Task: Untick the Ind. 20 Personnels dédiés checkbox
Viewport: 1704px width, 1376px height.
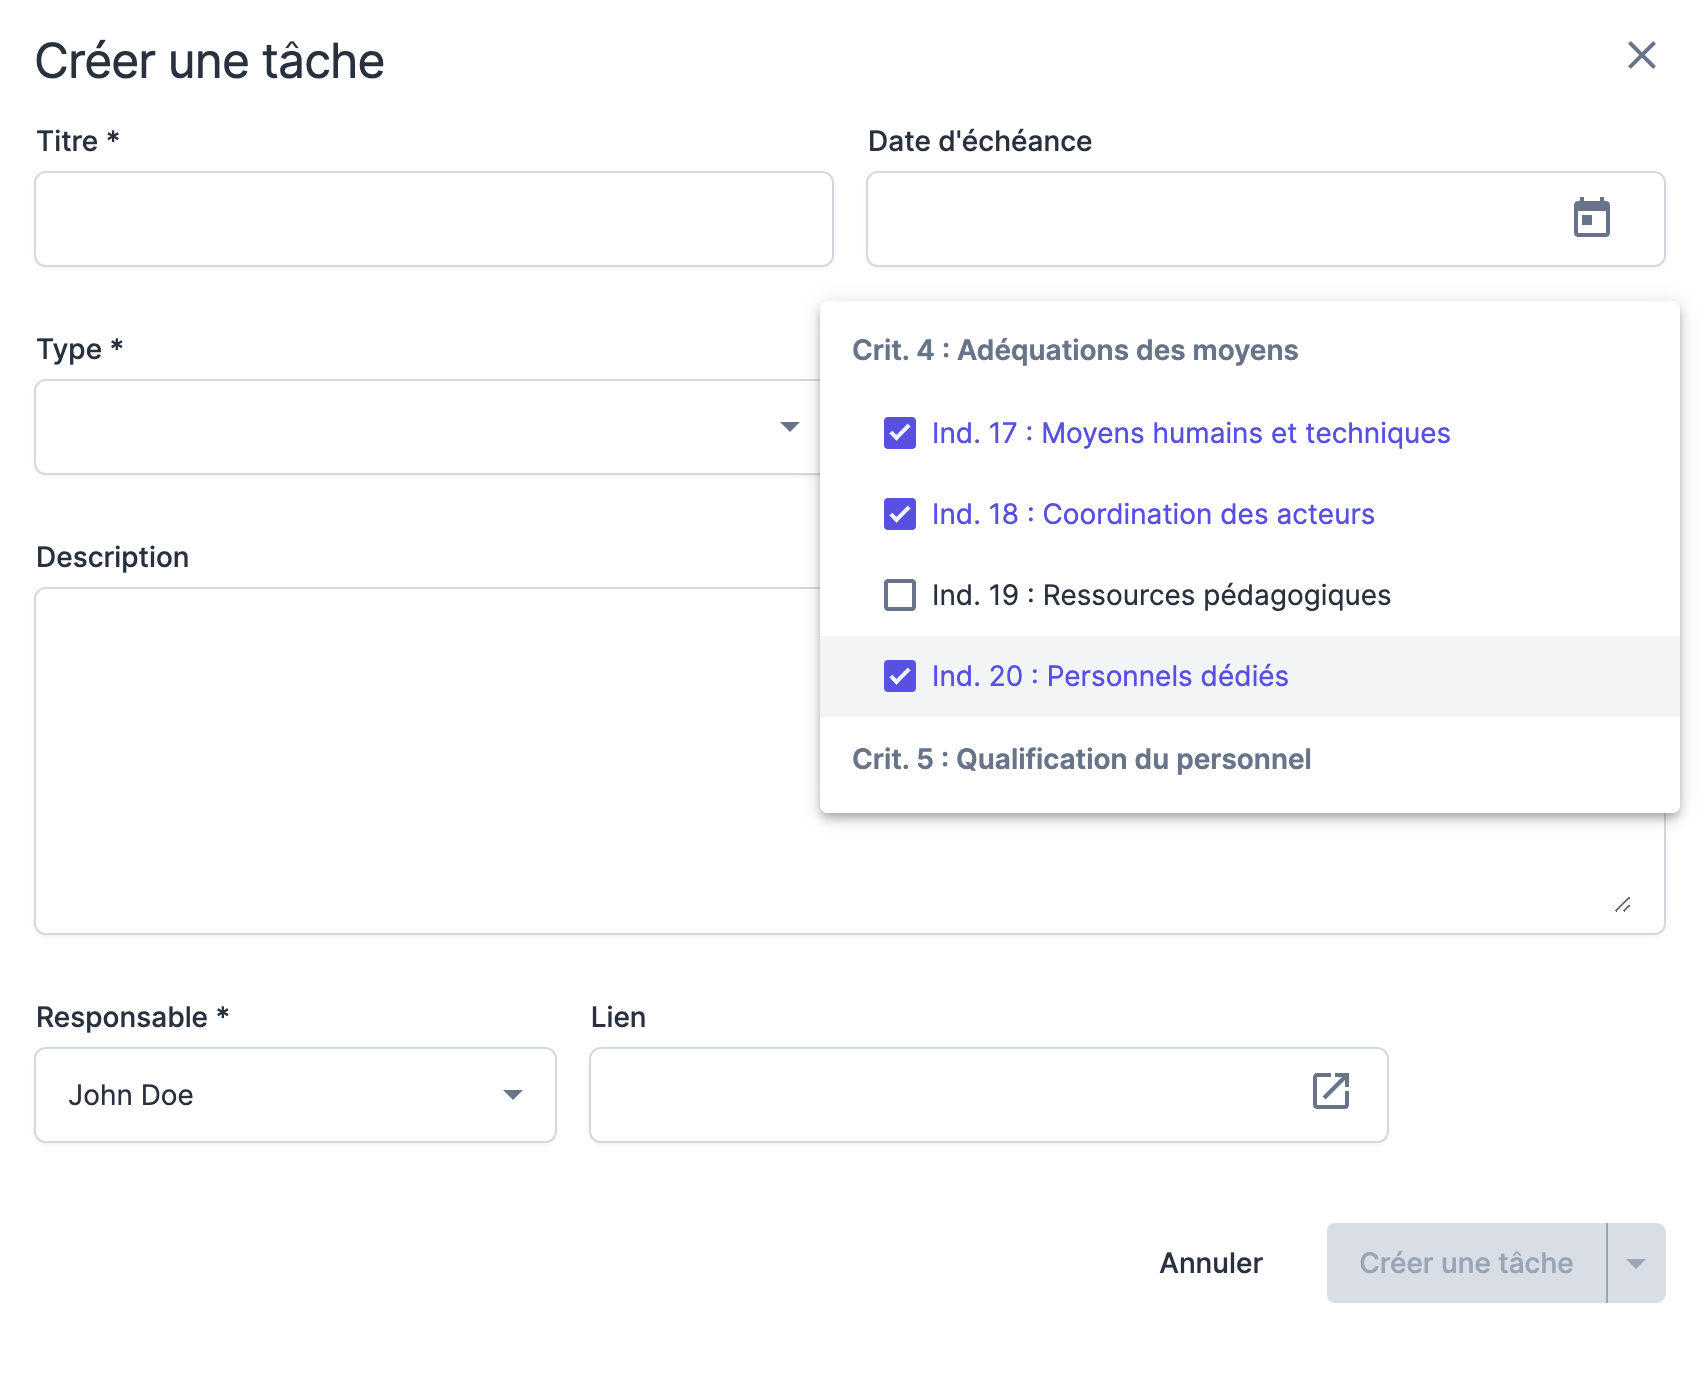Action: pos(900,676)
